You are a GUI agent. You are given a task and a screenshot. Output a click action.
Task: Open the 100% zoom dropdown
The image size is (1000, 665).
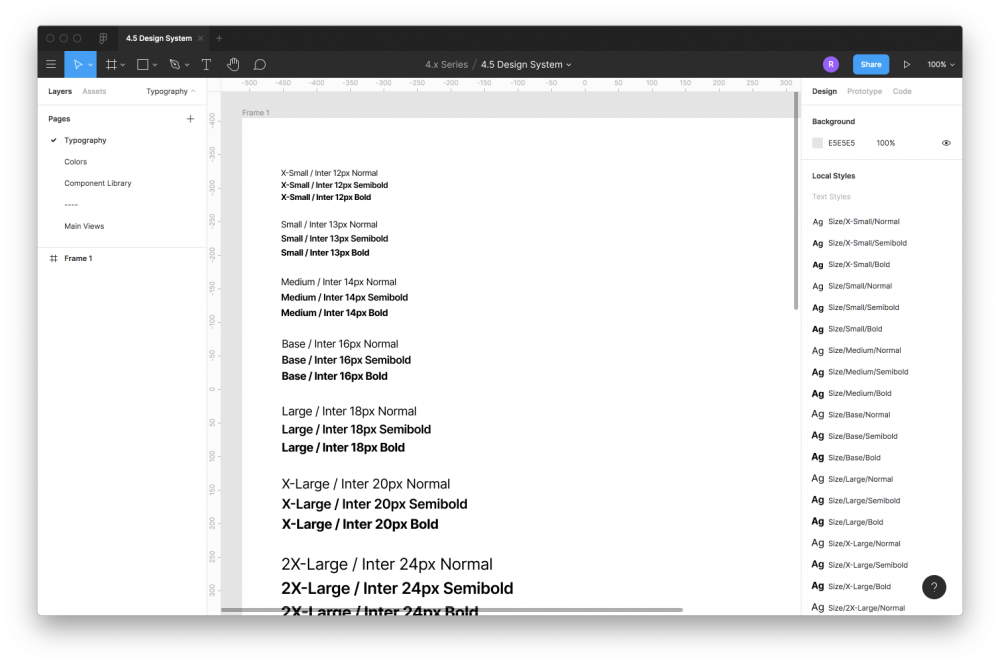(x=940, y=64)
